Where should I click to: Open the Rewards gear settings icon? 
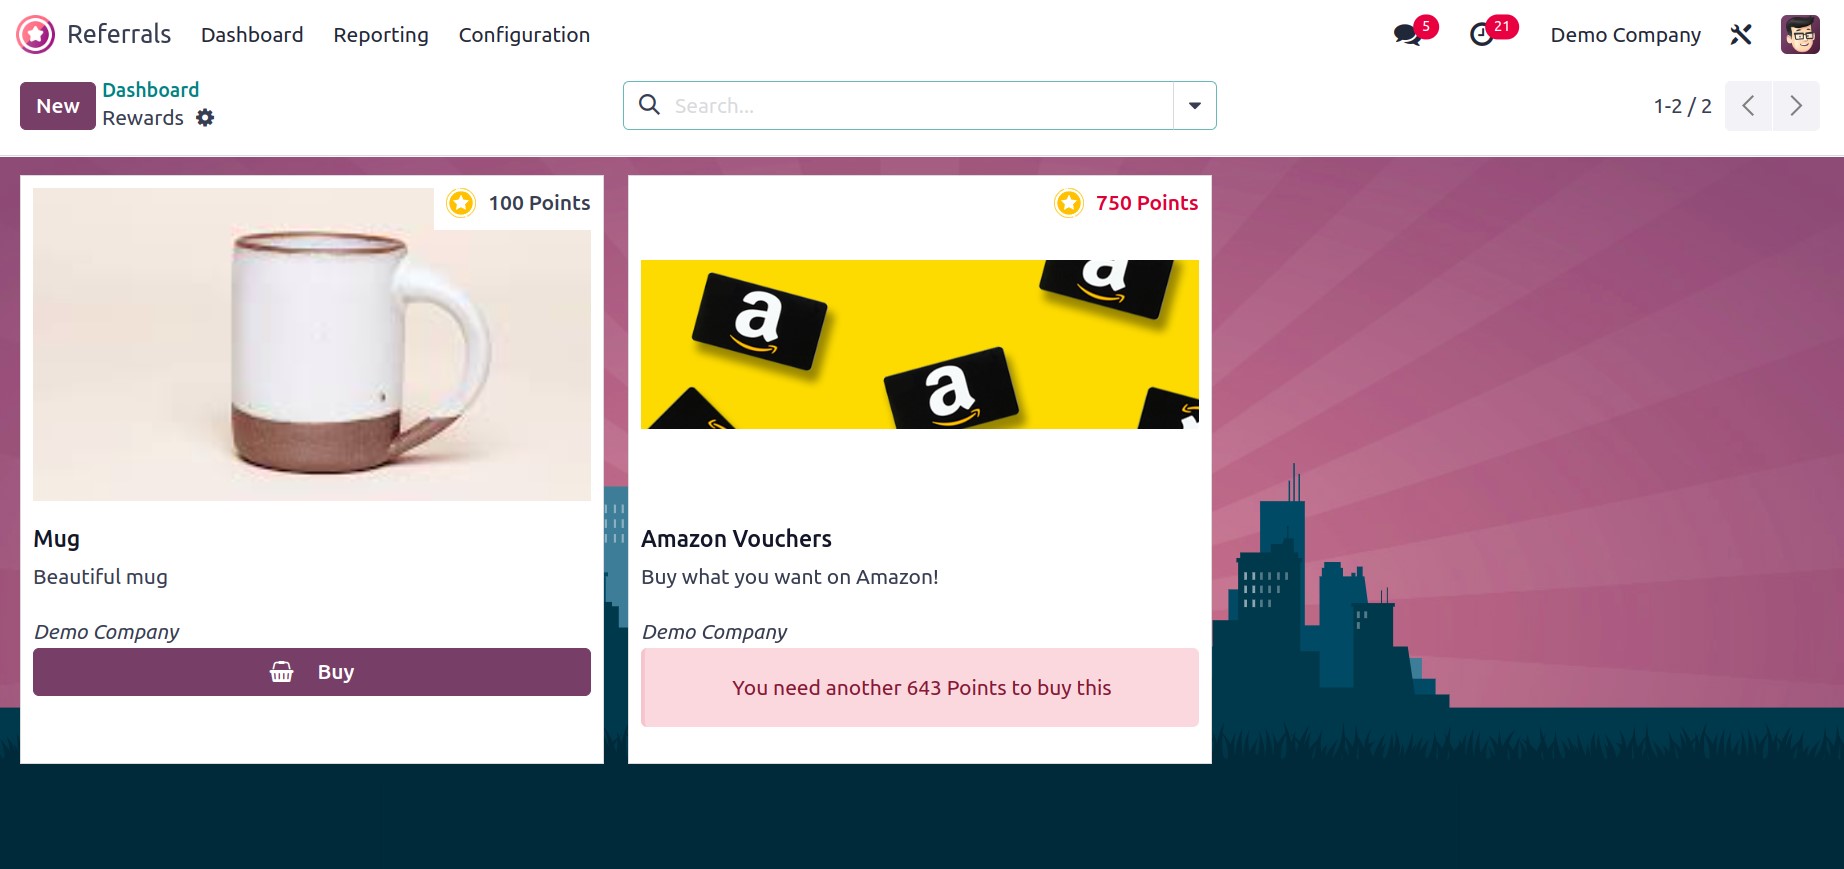coord(205,118)
